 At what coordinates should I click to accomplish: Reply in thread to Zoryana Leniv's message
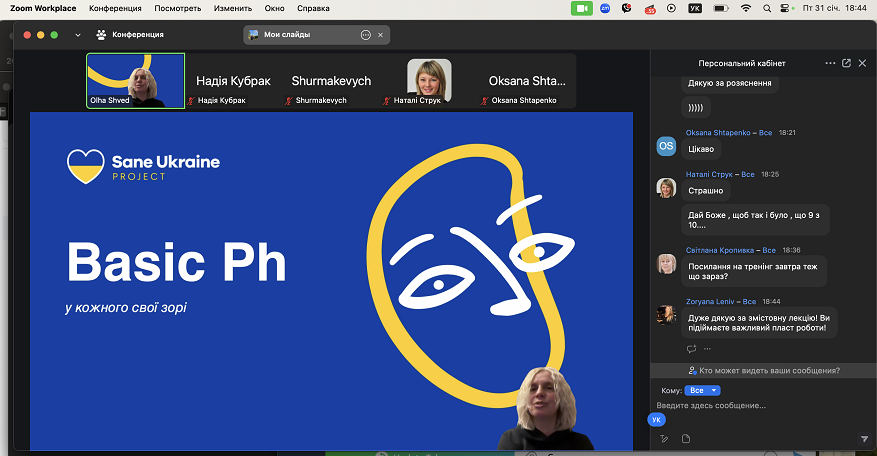[691, 349]
